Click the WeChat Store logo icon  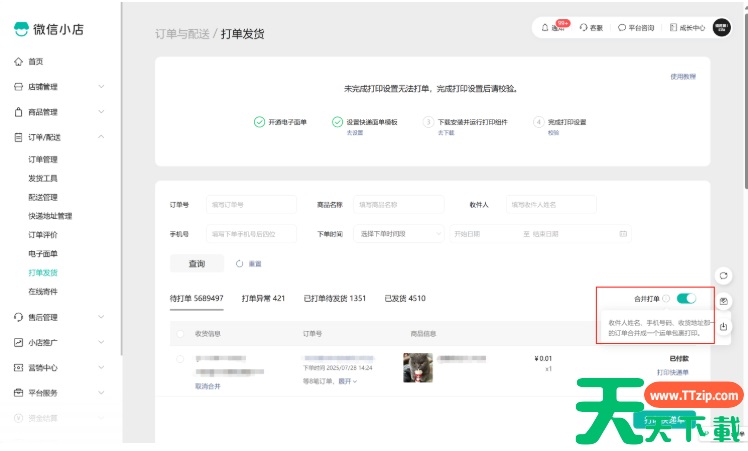pyautogui.click(x=22, y=28)
